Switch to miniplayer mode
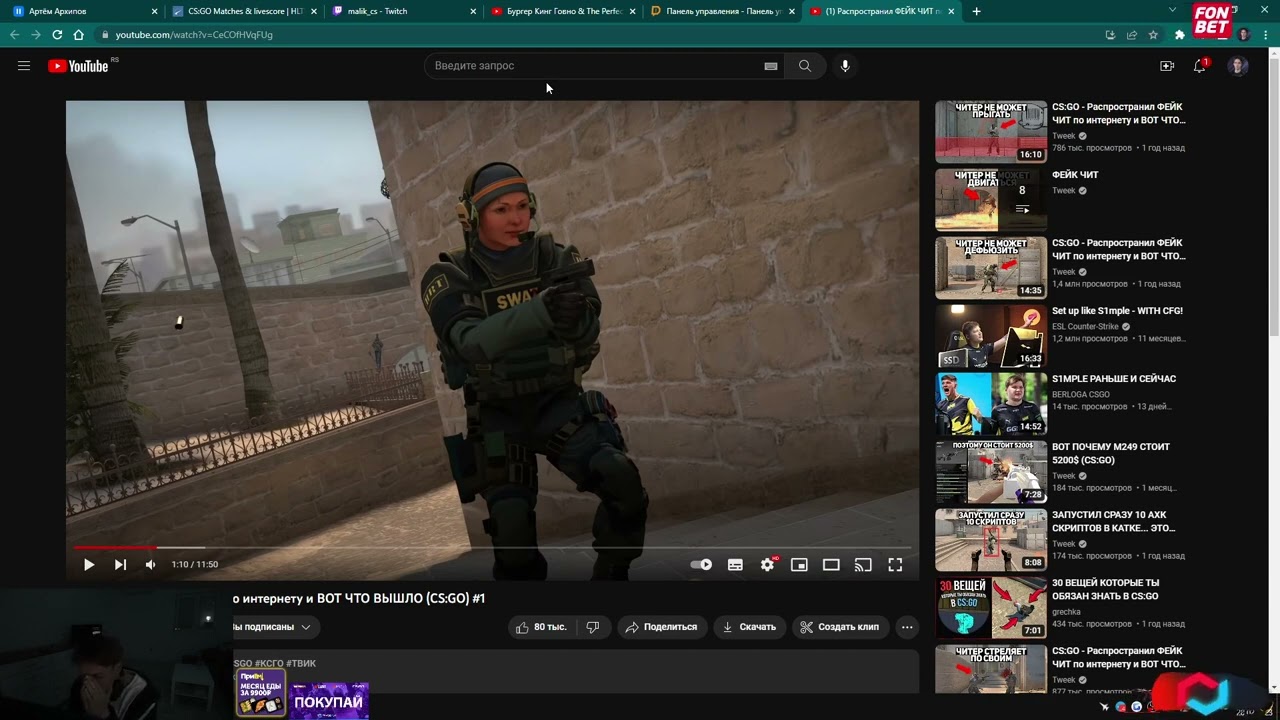The width and height of the screenshot is (1280, 720). click(799, 565)
